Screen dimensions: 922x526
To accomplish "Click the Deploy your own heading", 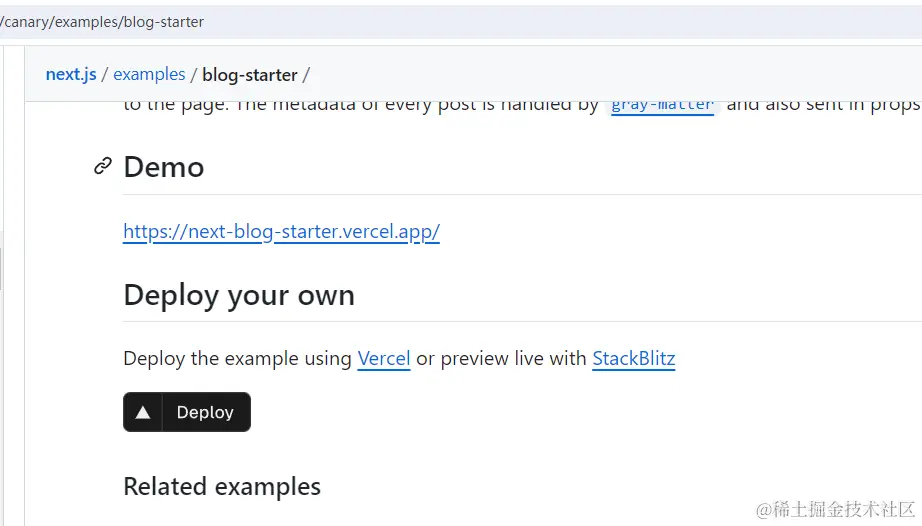I will (x=239, y=295).
